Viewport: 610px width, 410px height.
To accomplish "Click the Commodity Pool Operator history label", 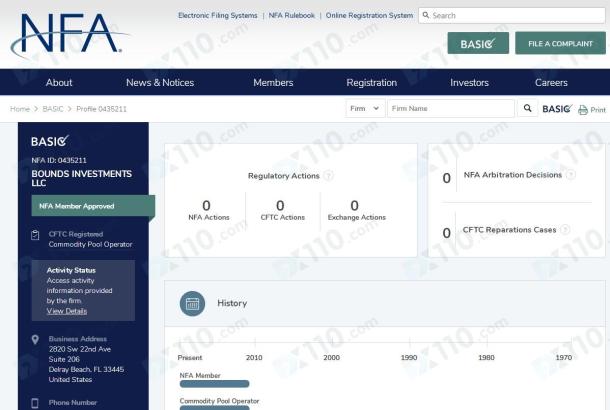I will click(219, 401).
